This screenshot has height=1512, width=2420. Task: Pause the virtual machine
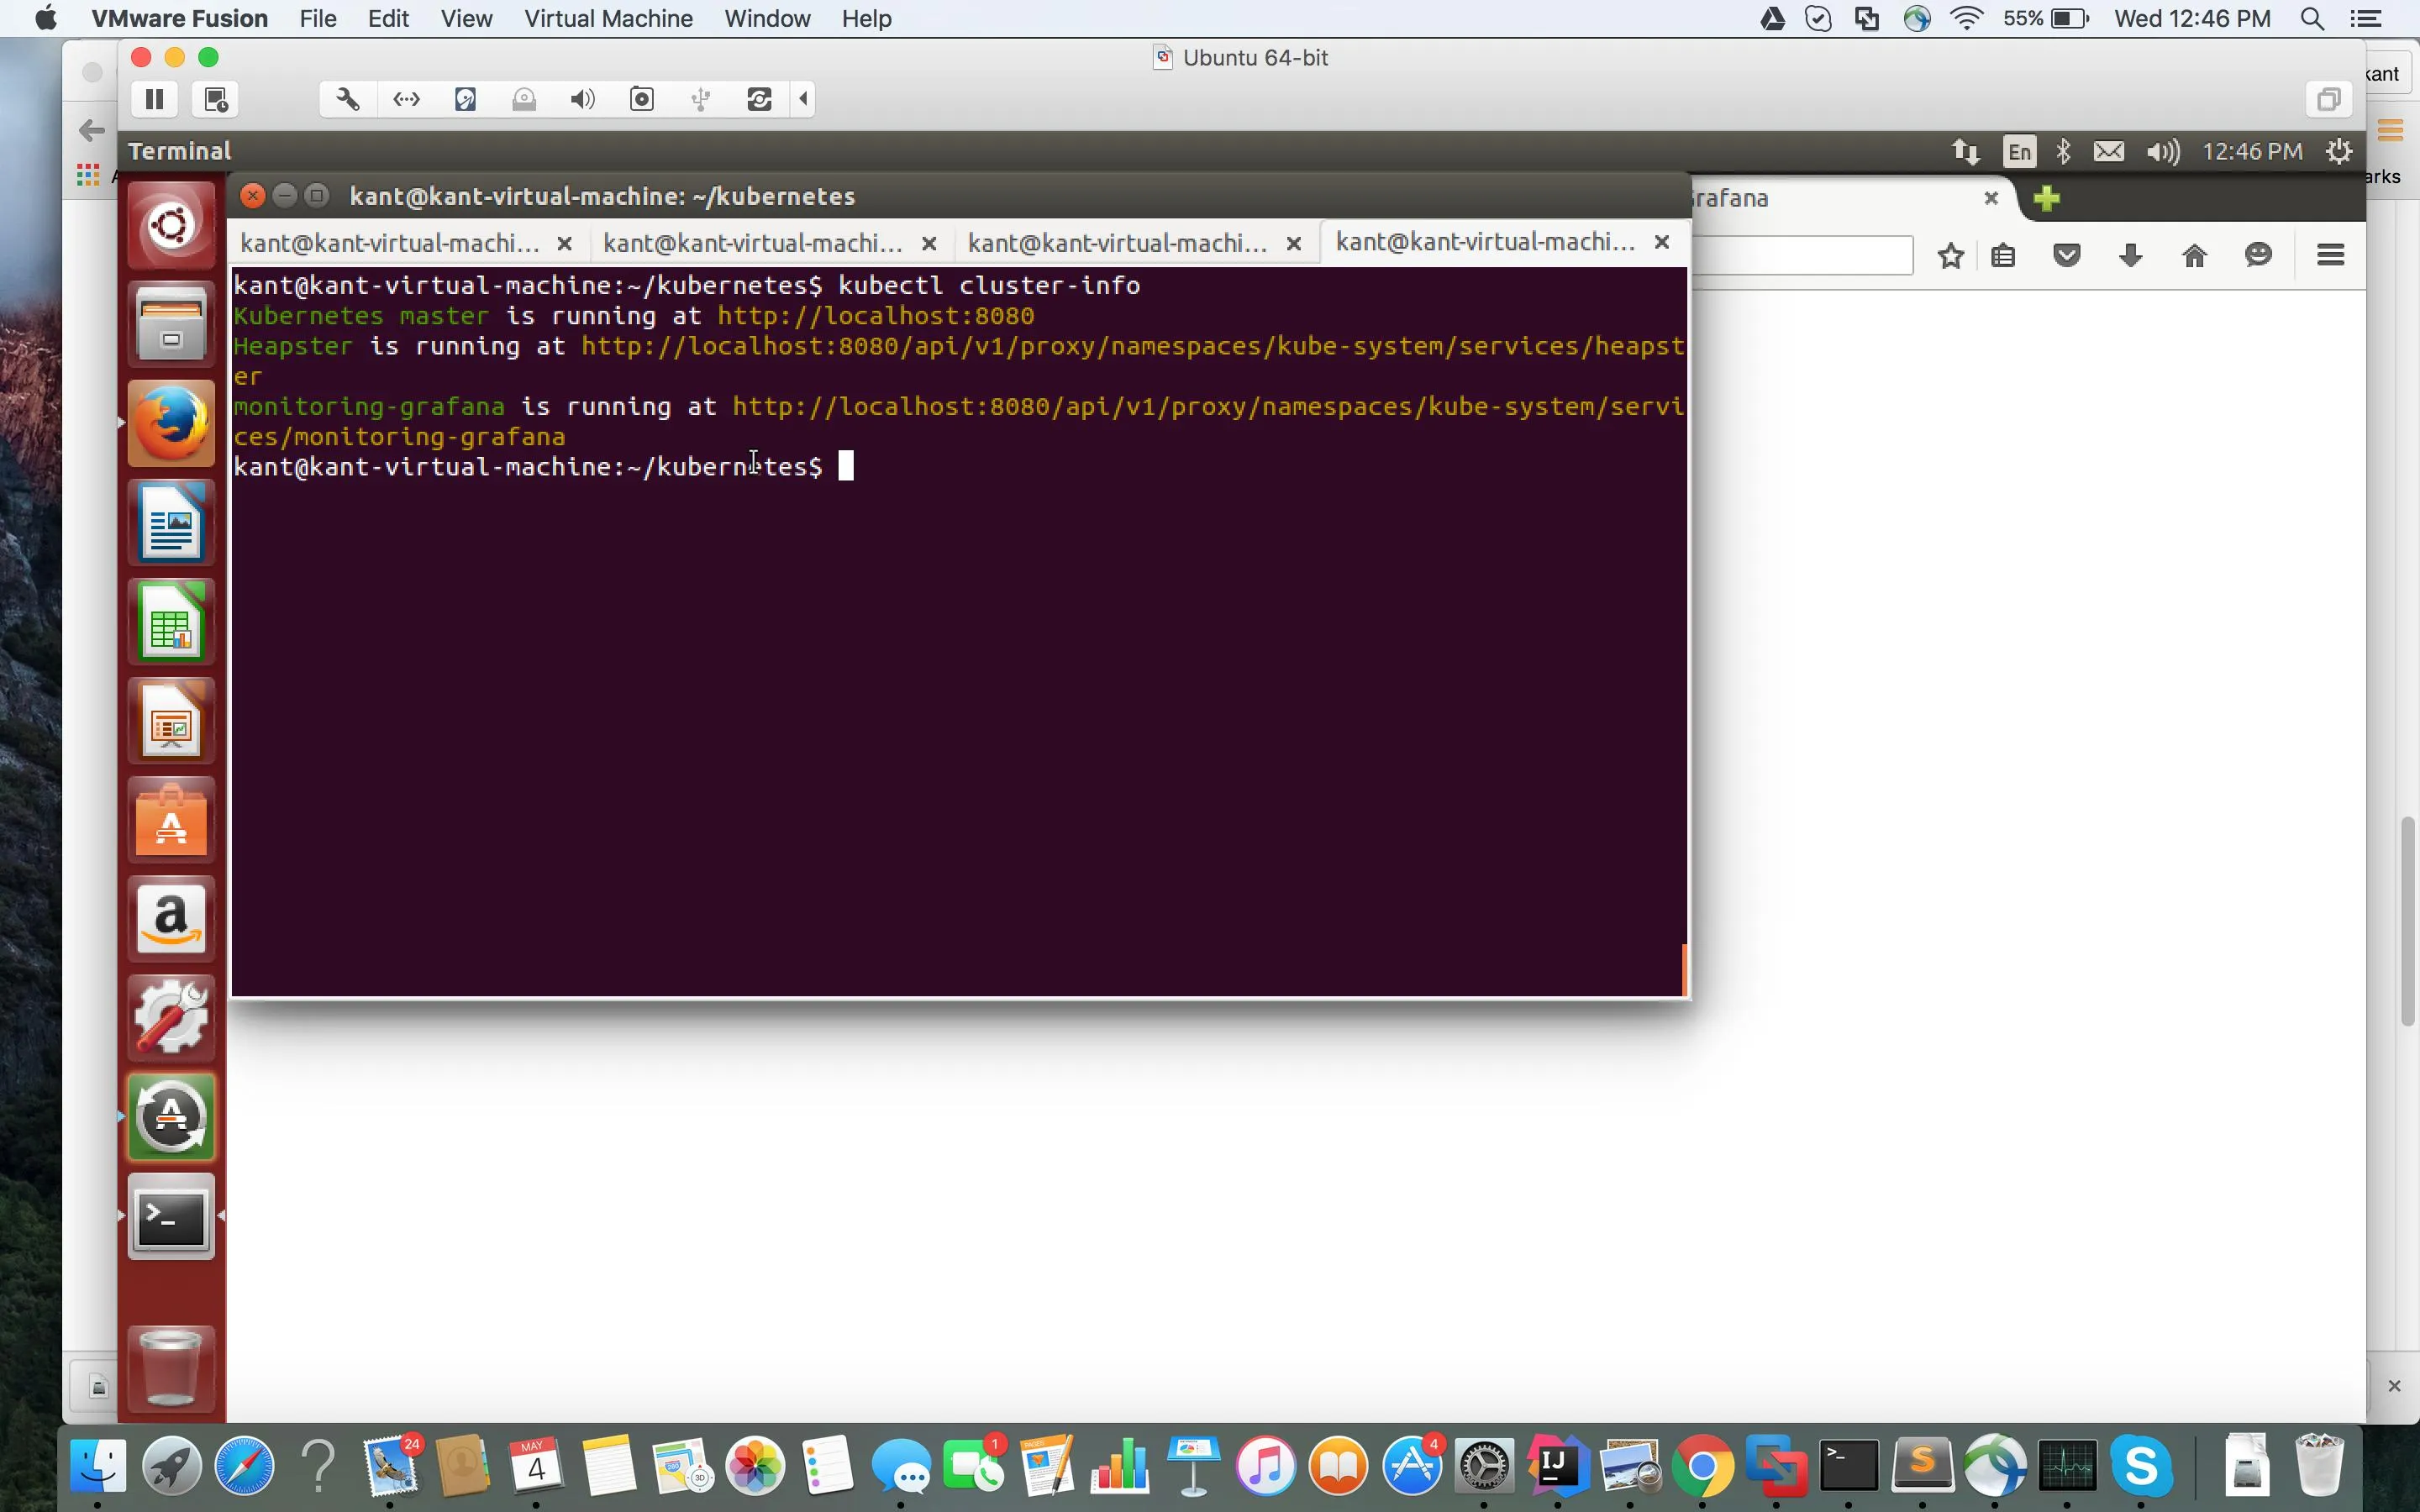pos(154,99)
